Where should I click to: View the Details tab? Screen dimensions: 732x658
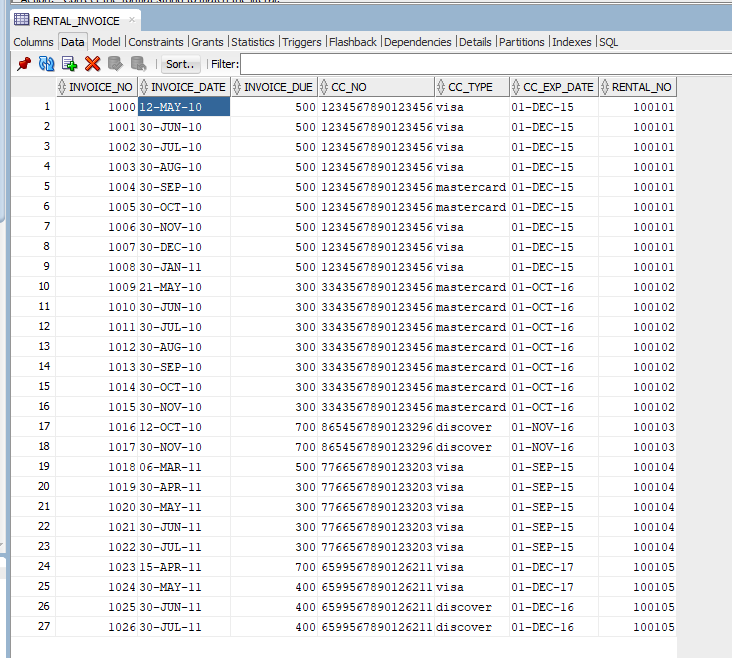[x=475, y=42]
